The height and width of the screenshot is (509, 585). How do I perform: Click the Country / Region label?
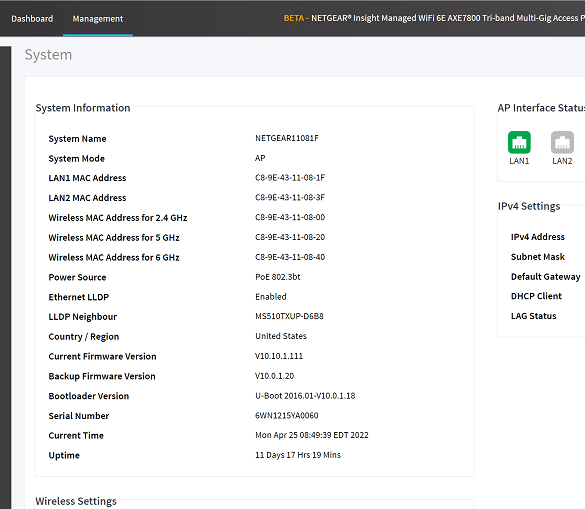84,337
